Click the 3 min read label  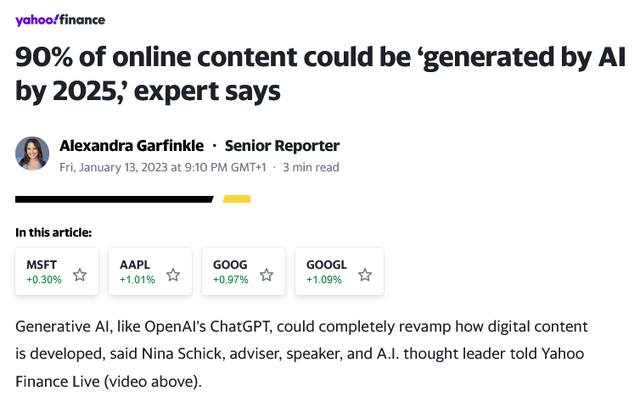(311, 167)
